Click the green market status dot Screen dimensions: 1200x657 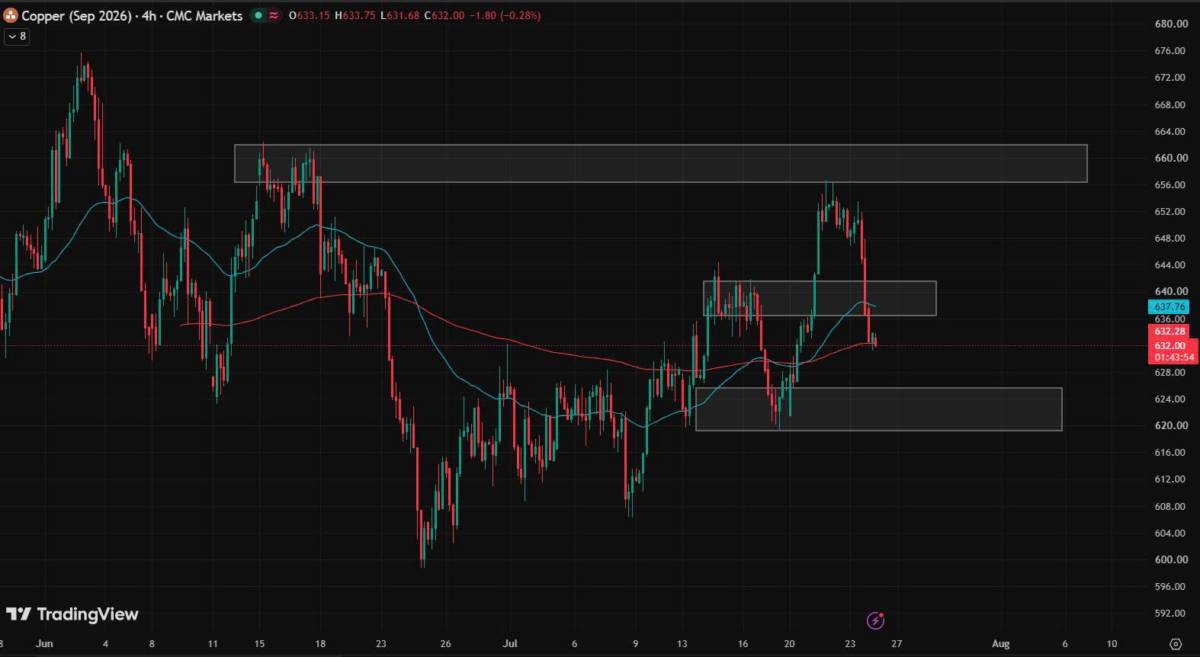point(258,16)
